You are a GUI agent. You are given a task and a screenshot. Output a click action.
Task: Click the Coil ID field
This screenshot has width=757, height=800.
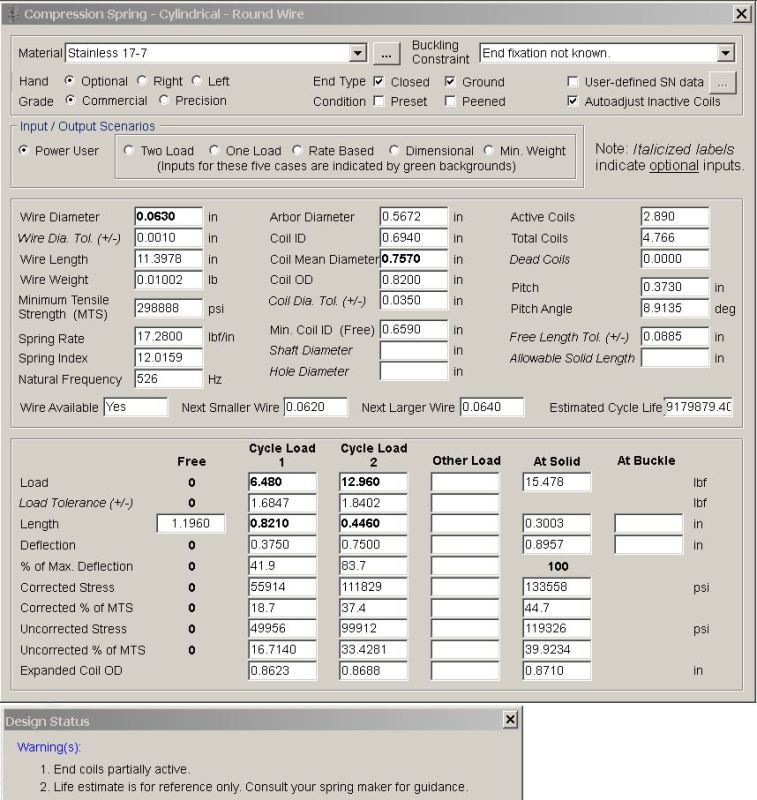(414, 238)
